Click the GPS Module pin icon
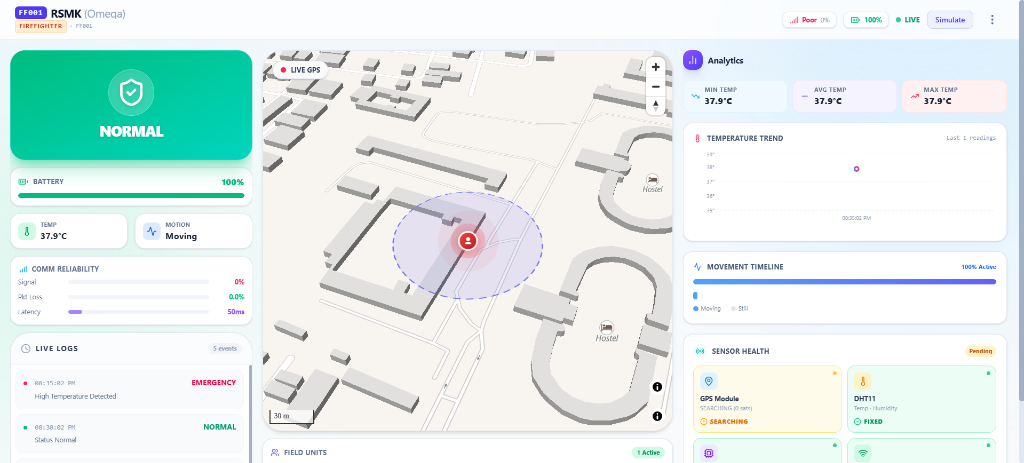 click(x=709, y=381)
